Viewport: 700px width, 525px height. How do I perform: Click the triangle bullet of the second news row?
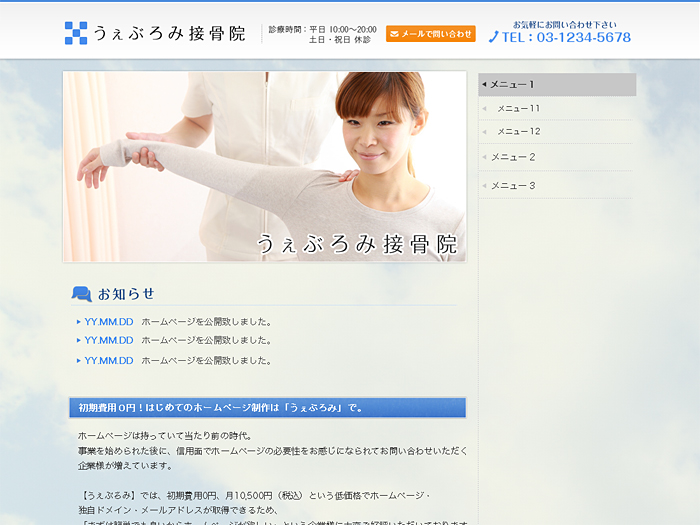pos(79,341)
